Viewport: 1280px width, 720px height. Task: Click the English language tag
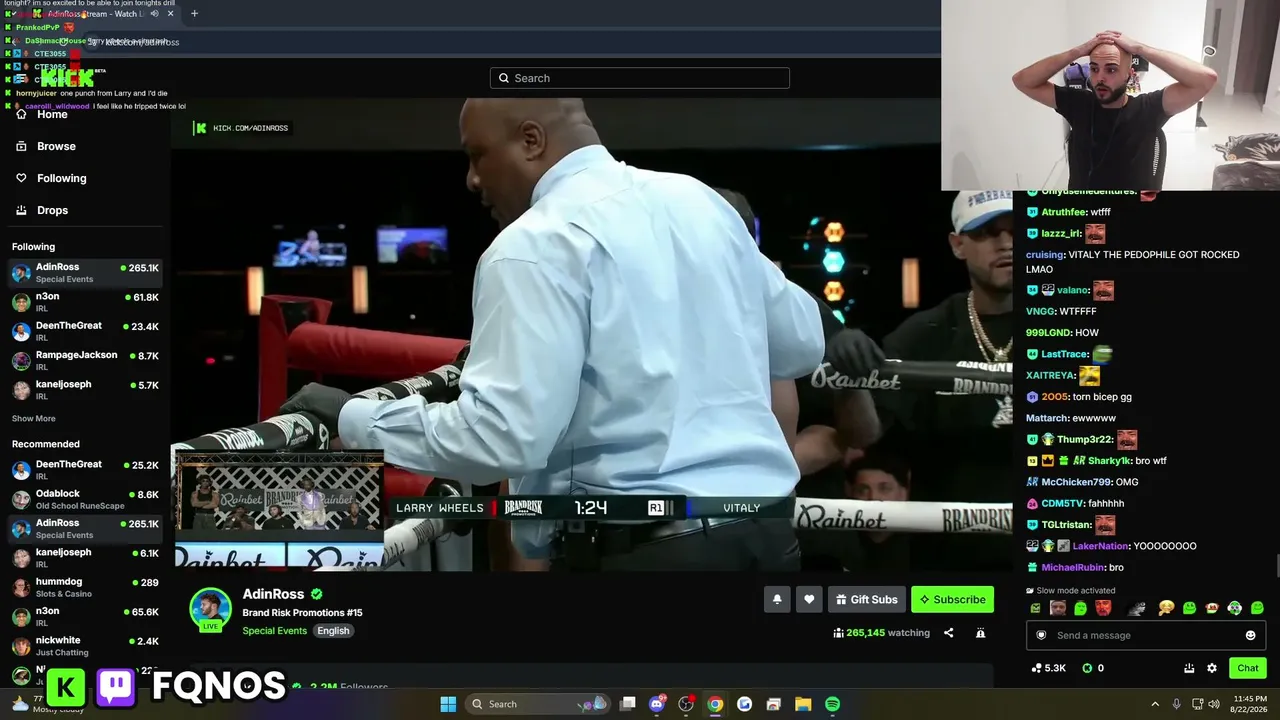tap(333, 631)
